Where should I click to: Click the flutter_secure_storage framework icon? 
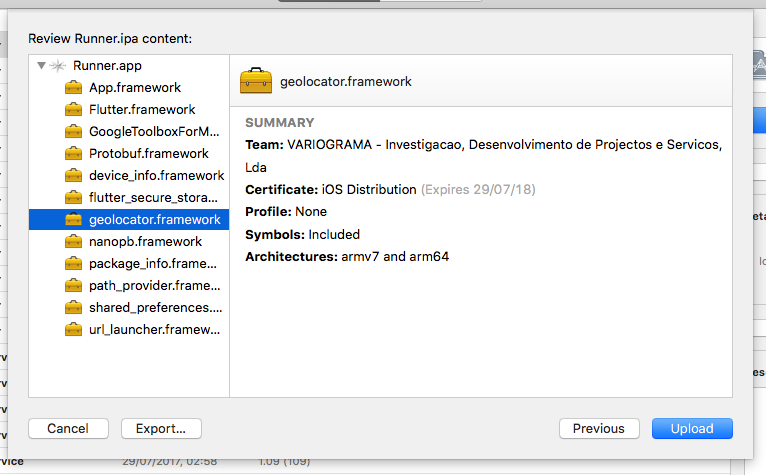[x=73, y=197]
